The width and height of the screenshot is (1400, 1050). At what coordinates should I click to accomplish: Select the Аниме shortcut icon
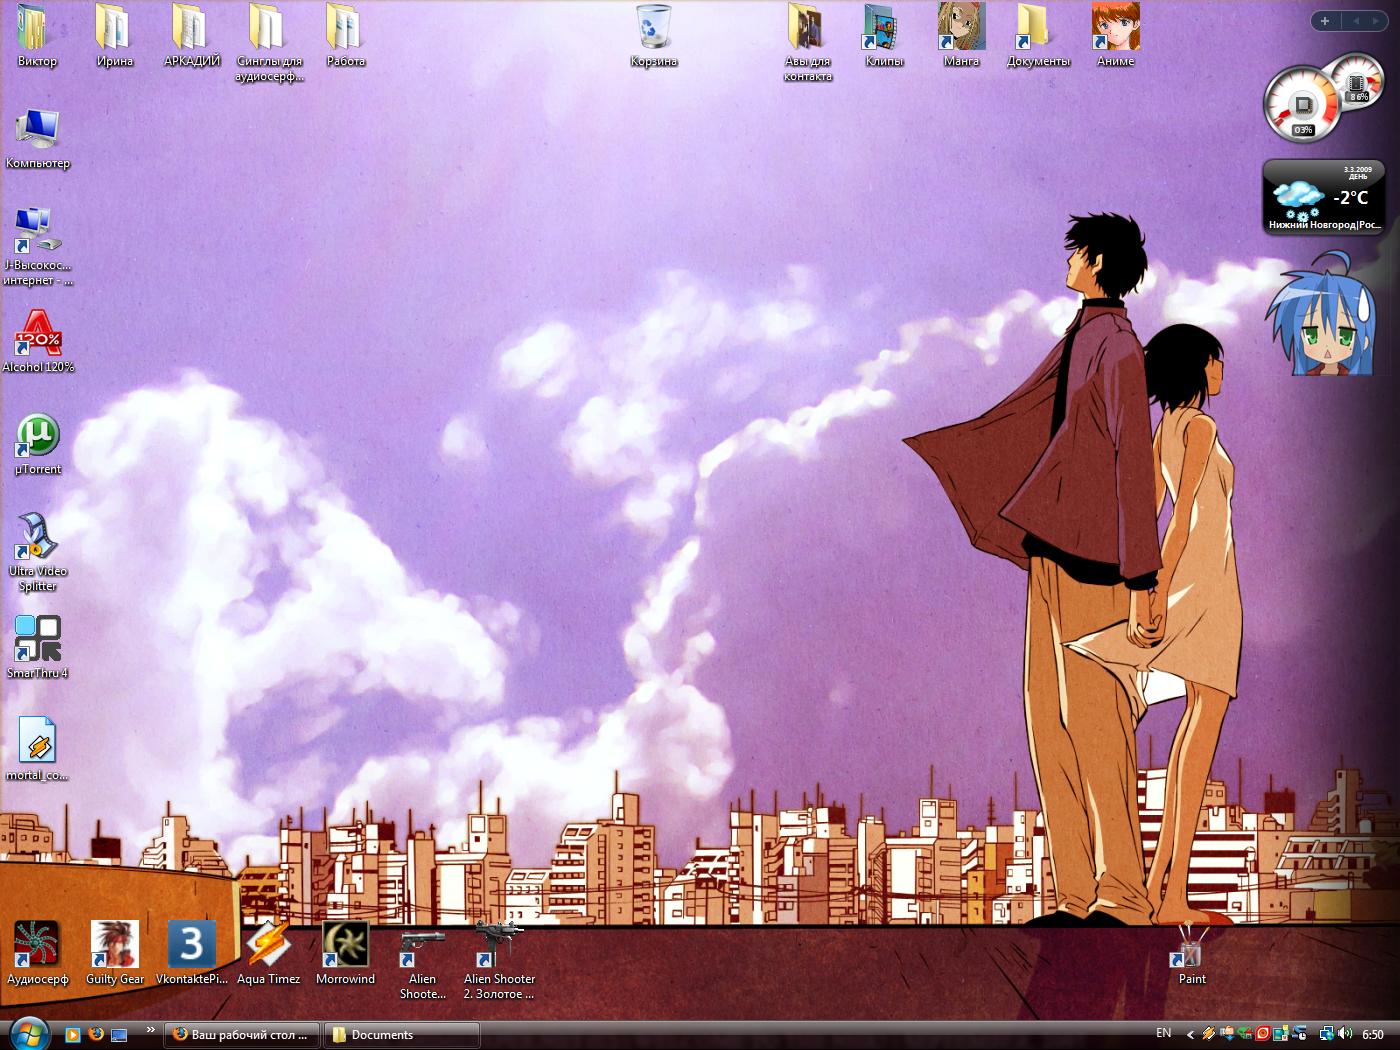point(1115,35)
